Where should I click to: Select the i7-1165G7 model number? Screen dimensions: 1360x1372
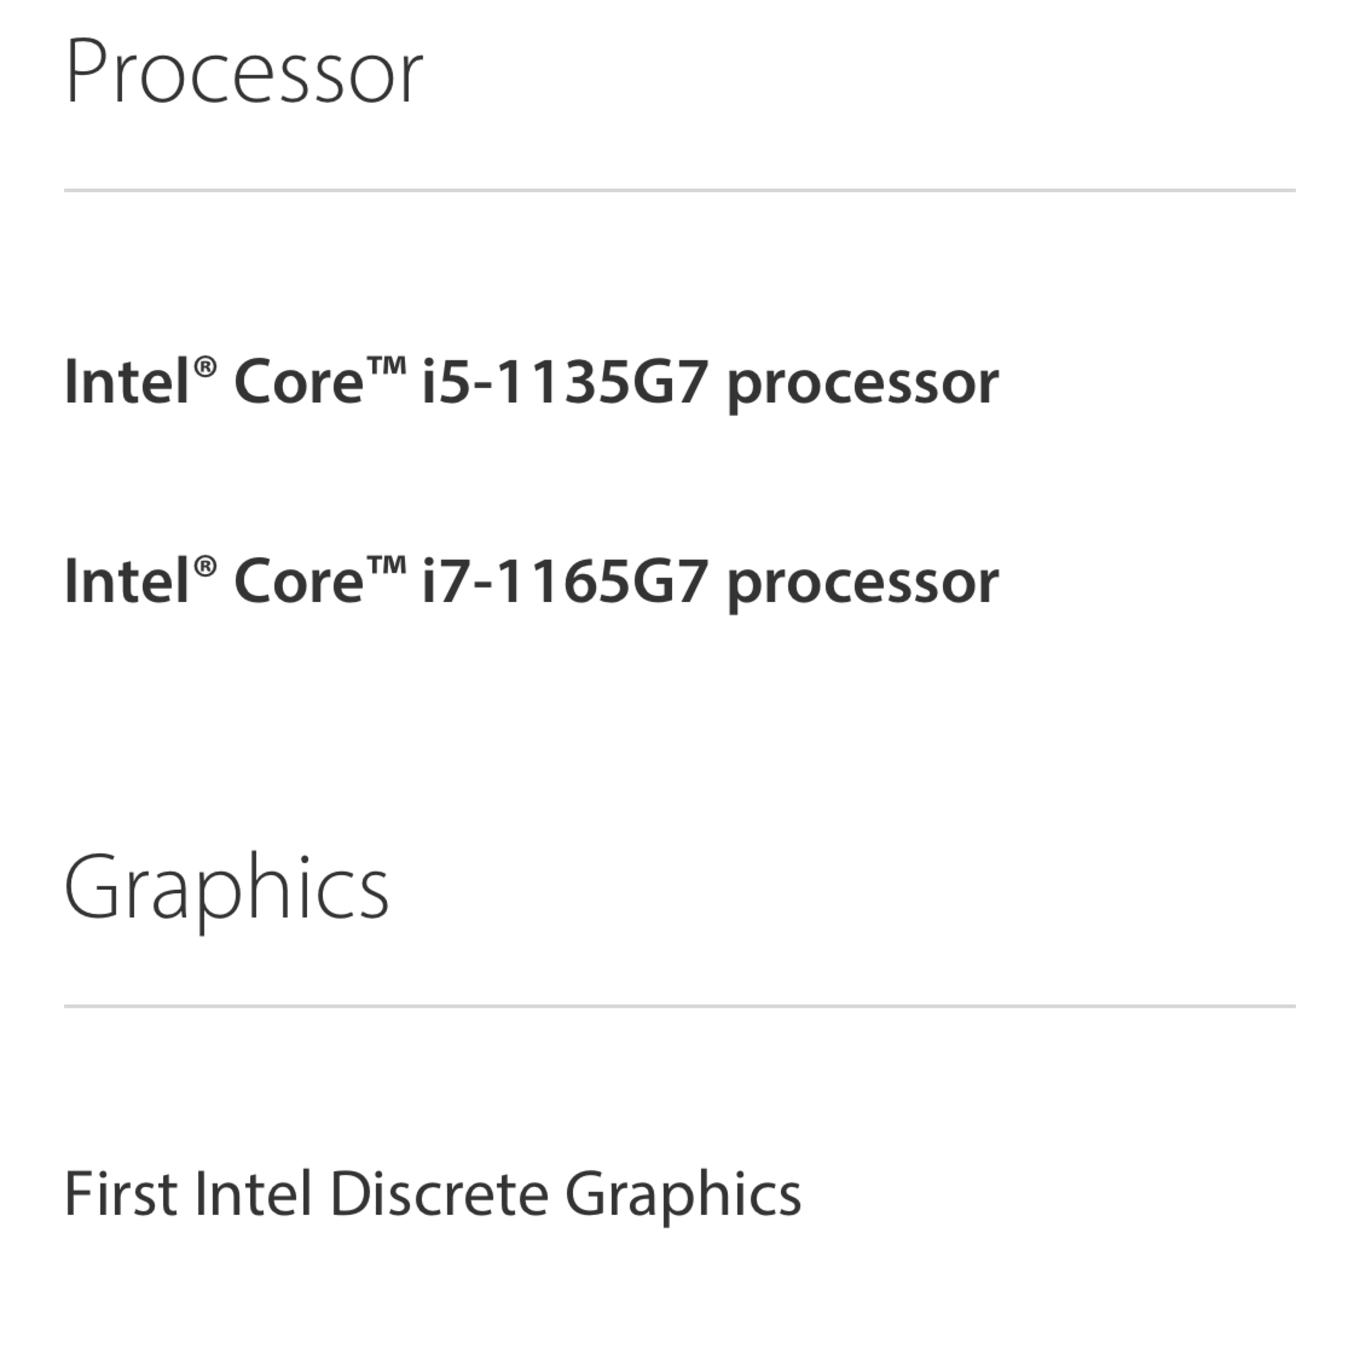coord(565,581)
